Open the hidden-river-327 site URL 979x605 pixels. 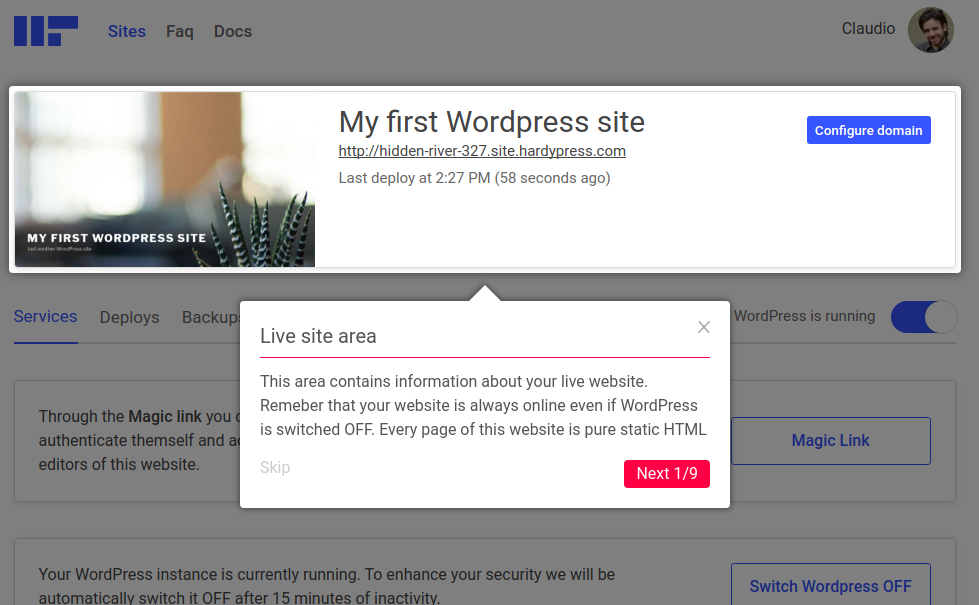coord(482,151)
